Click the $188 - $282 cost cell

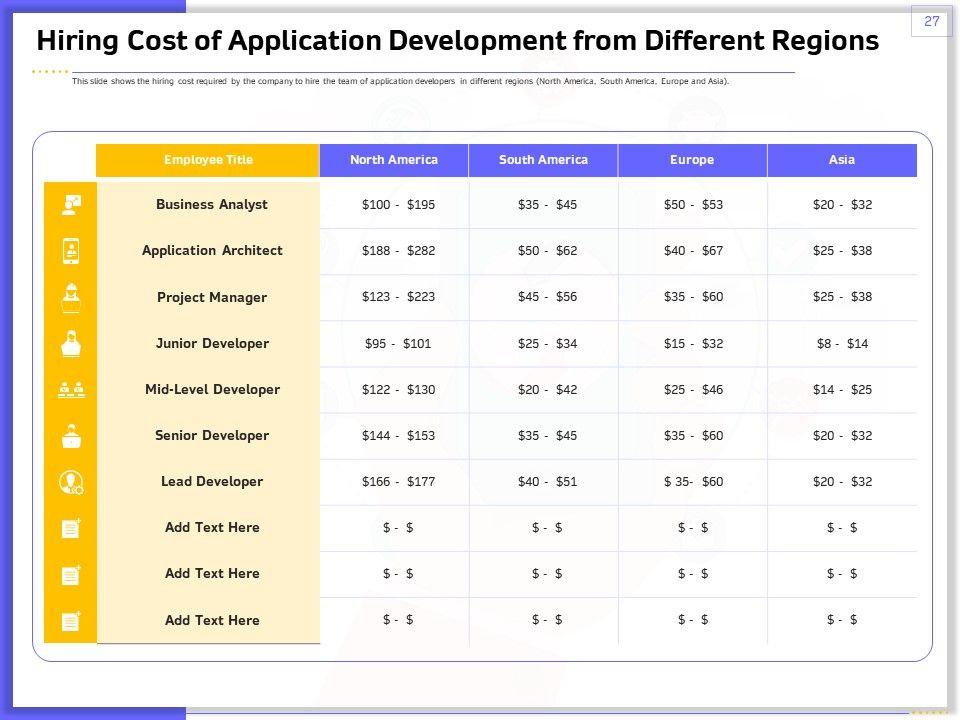399,251
